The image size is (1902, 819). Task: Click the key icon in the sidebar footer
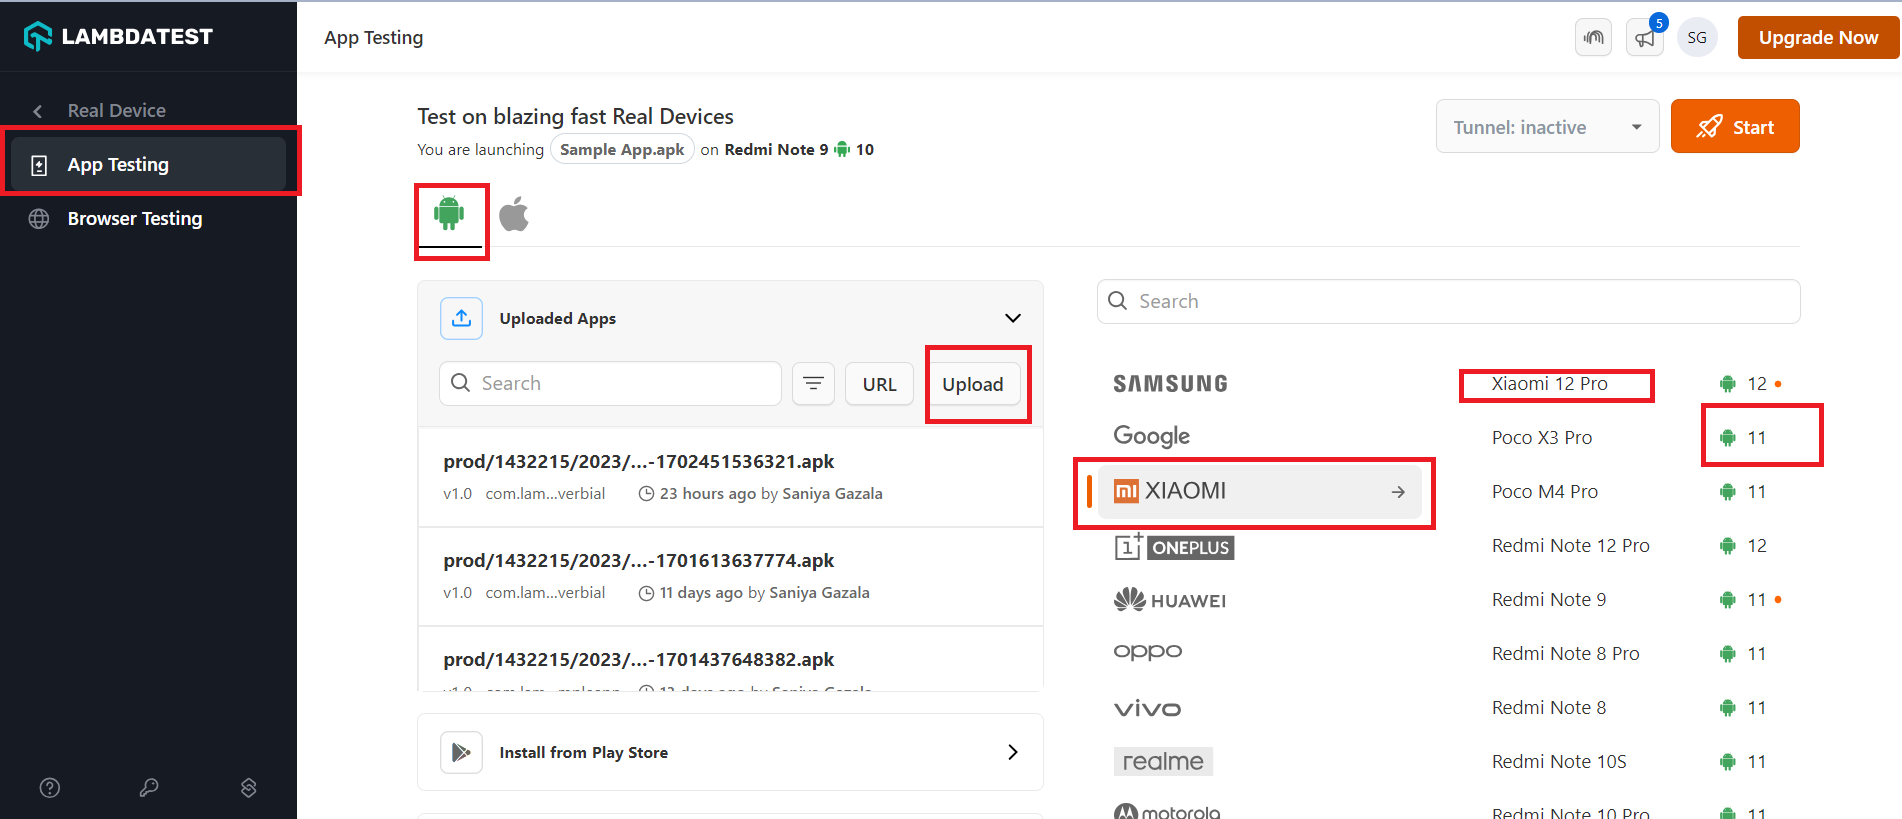[149, 788]
